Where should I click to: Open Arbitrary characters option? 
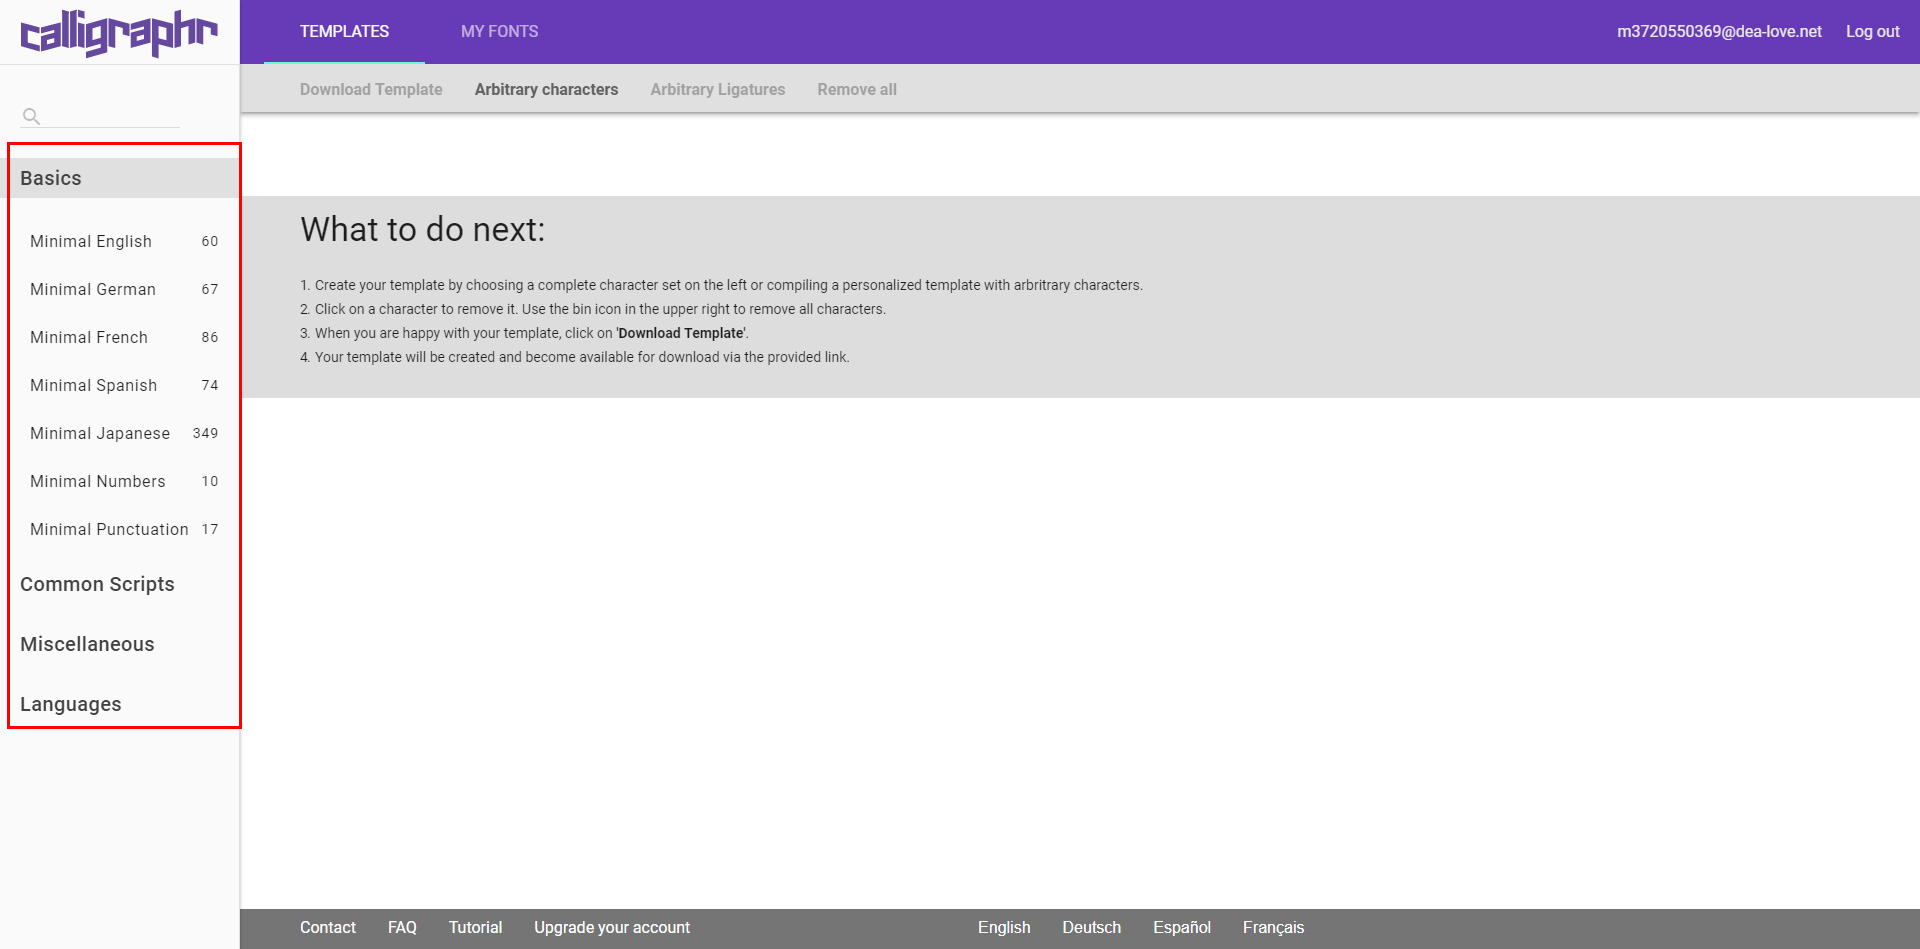coord(546,90)
